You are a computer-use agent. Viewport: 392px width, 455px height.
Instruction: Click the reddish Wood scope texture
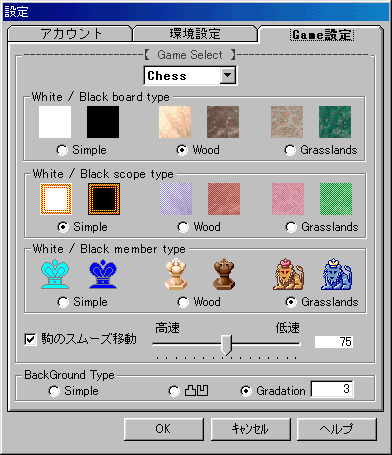(x=224, y=199)
